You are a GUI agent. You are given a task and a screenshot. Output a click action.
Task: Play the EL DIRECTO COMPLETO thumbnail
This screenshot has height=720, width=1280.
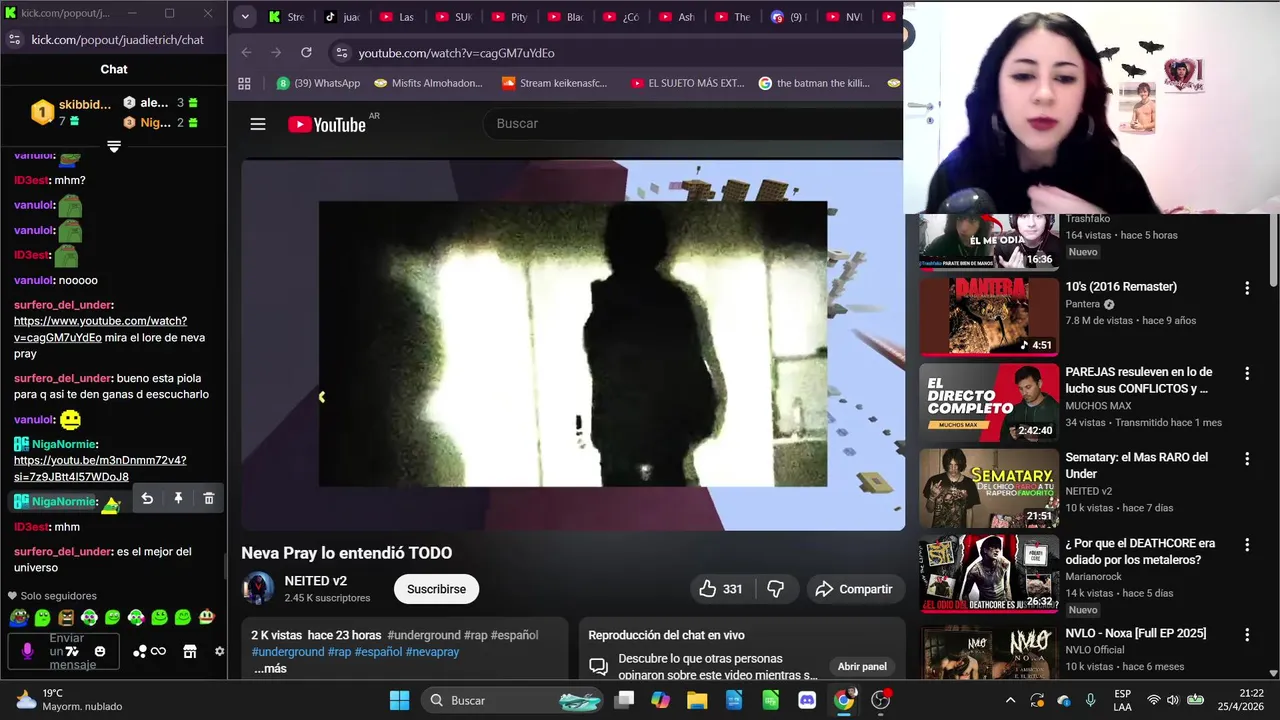pyautogui.click(x=989, y=402)
